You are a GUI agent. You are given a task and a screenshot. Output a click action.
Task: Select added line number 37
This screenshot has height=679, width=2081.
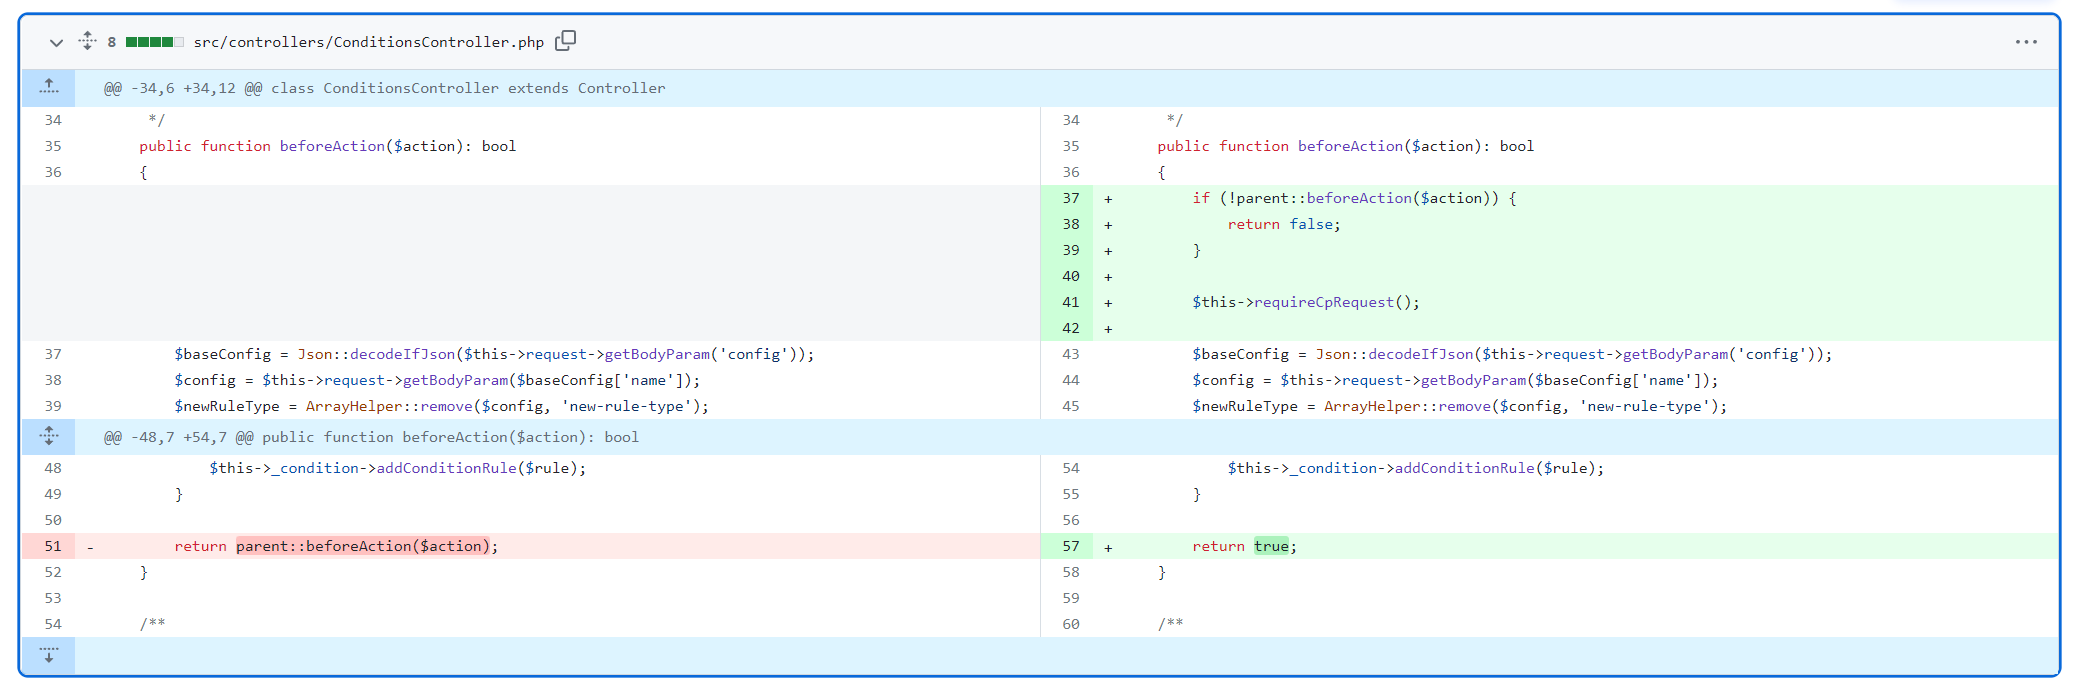(x=1071, y=198)
